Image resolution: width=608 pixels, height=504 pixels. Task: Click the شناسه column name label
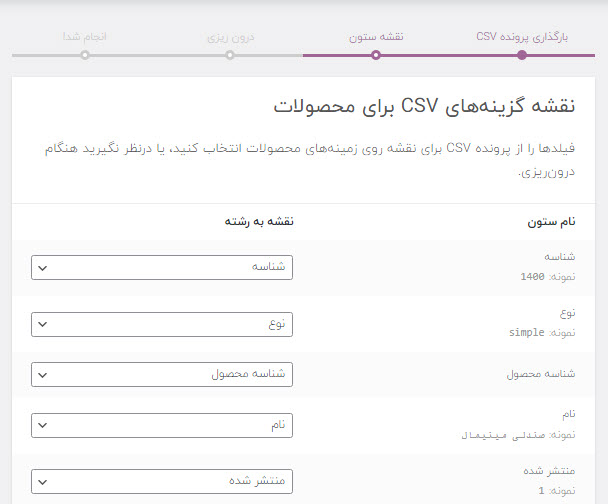[560, 257]
